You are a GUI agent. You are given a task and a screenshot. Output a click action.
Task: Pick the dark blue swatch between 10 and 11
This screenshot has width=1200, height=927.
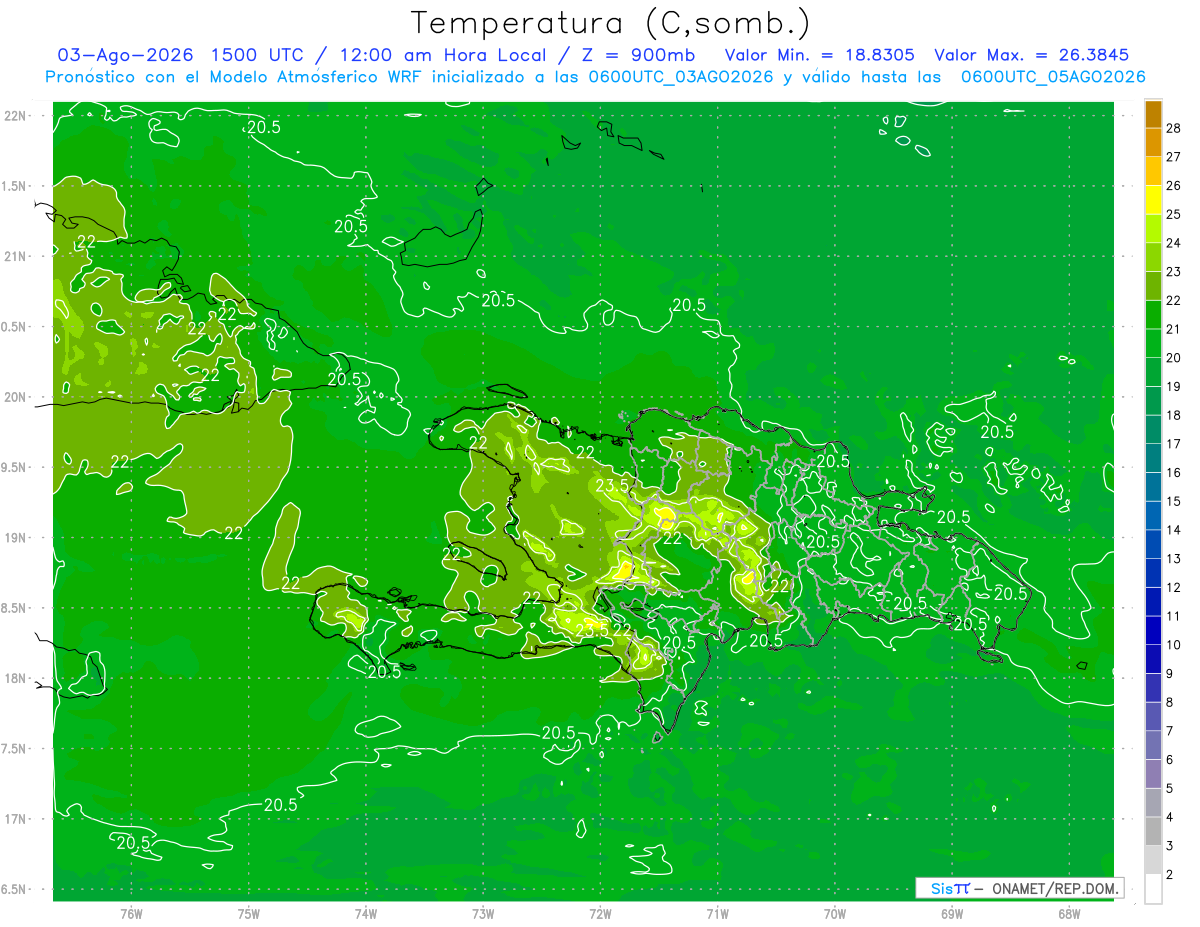[1153, 630]
